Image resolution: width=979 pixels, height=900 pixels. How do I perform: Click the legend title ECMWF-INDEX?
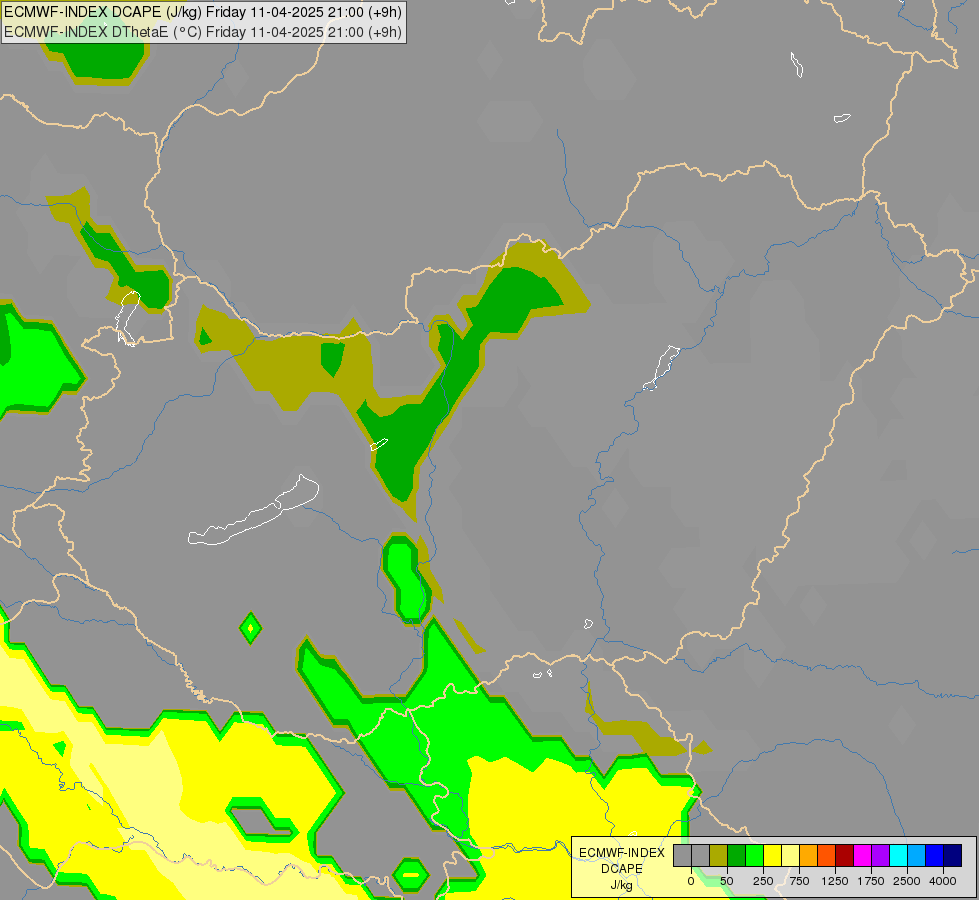point(622,853)
